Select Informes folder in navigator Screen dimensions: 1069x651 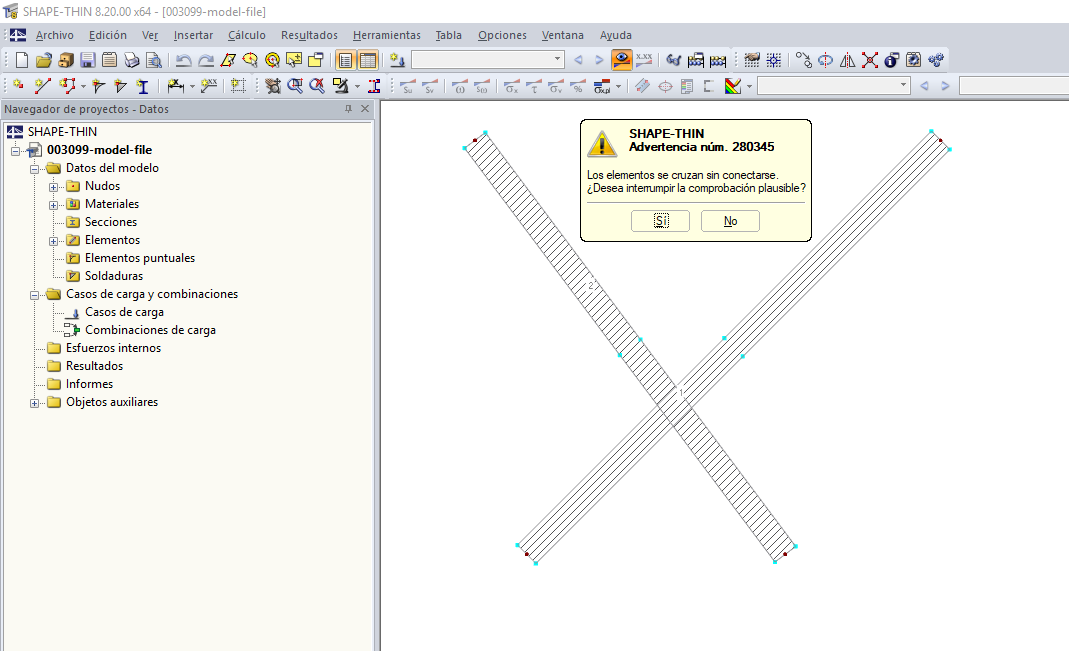coord(89,384)
